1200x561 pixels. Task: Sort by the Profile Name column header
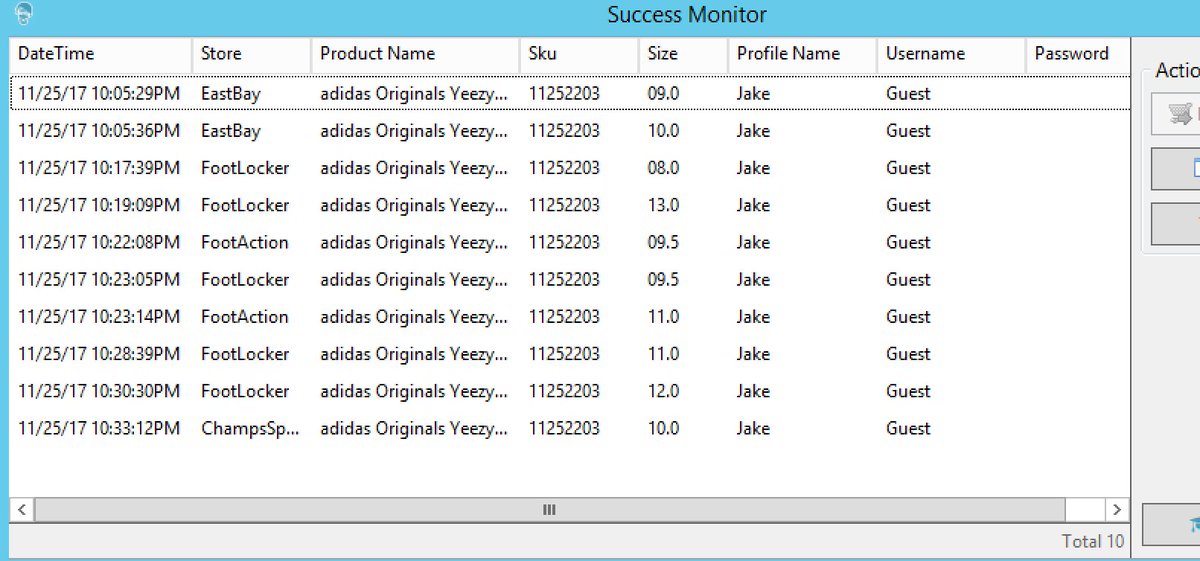[x=802, y=54]
